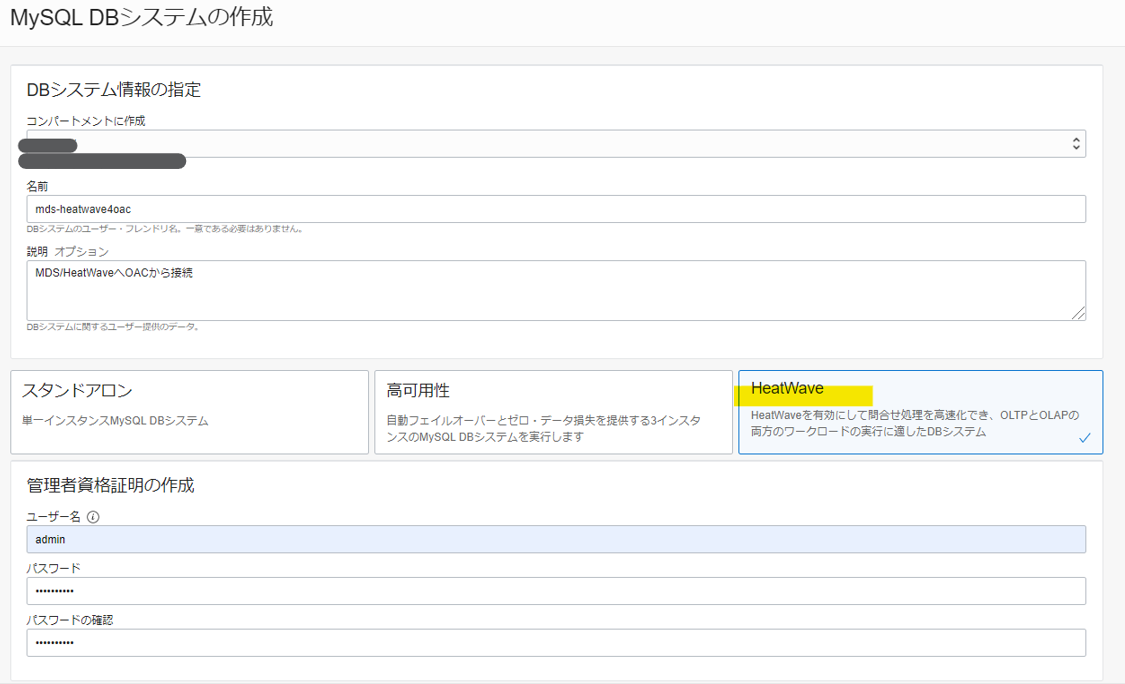This screenshot has height=684, width=1125.
Task: Click the コンパートメントに作成 label
Action: click(x=86, y=121)
